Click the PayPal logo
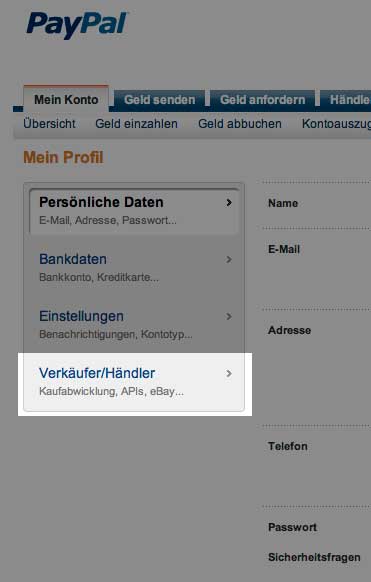371x582 pixels. (x=77, y=25)
